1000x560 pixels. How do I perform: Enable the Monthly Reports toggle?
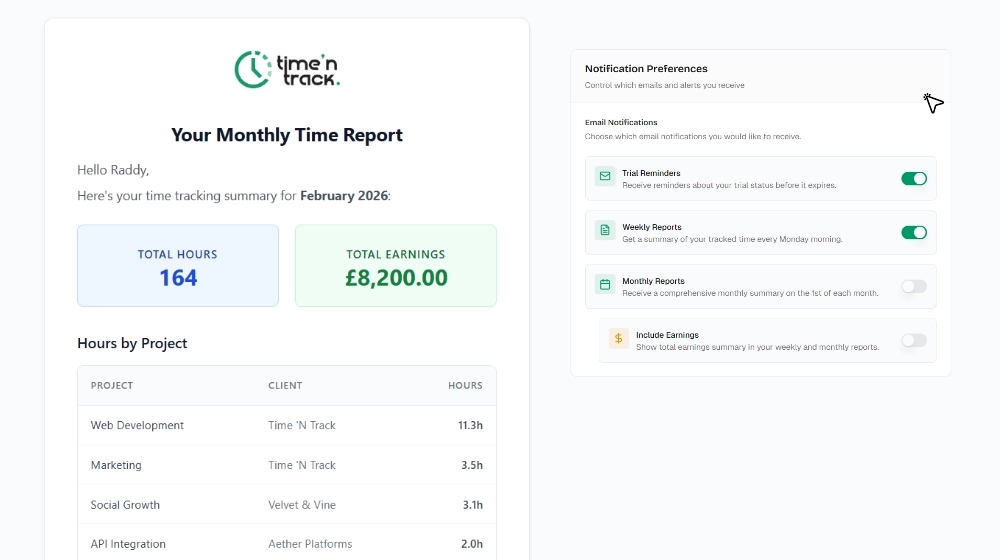[914, 286]
